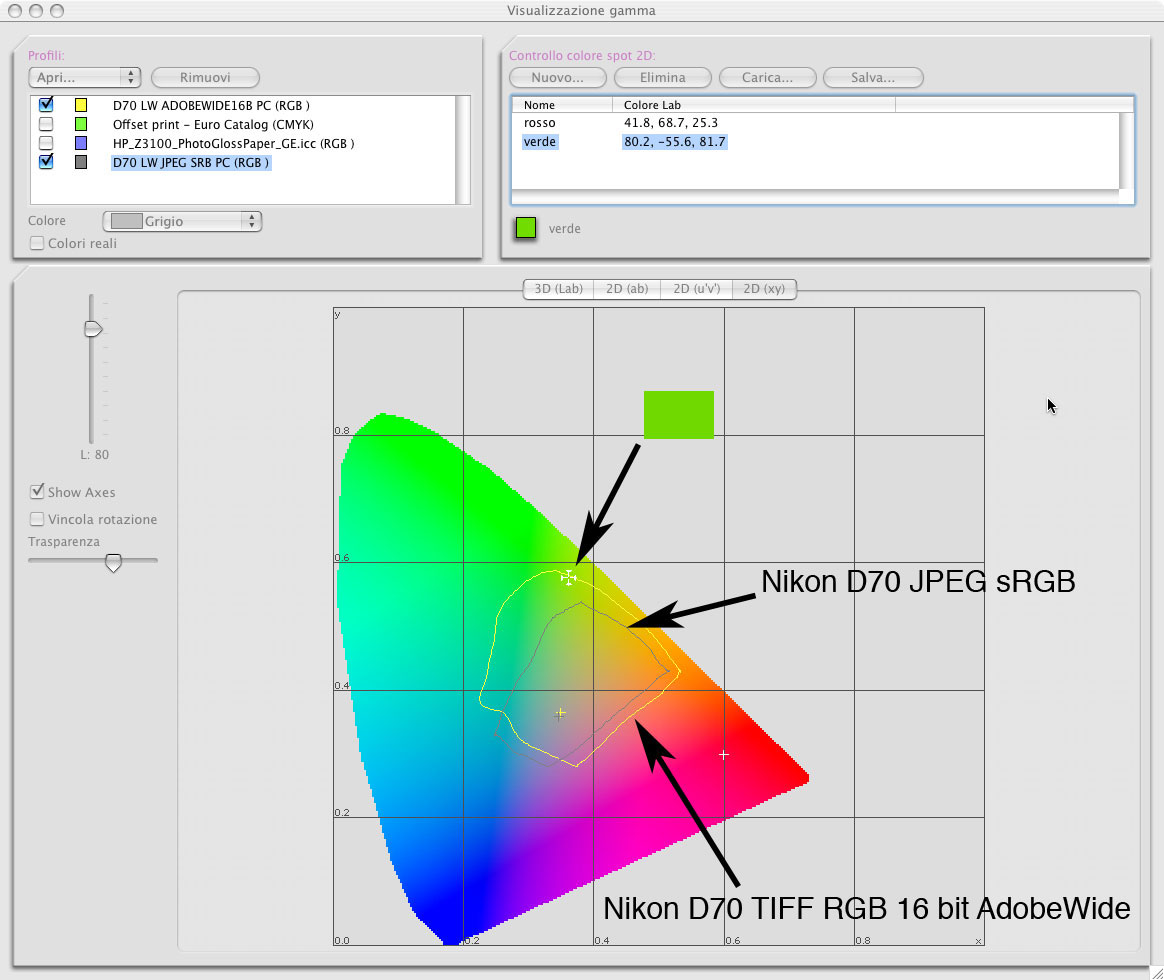1164x980 pixels.
Task: Click the Carica... button
Action: (768, 77)
